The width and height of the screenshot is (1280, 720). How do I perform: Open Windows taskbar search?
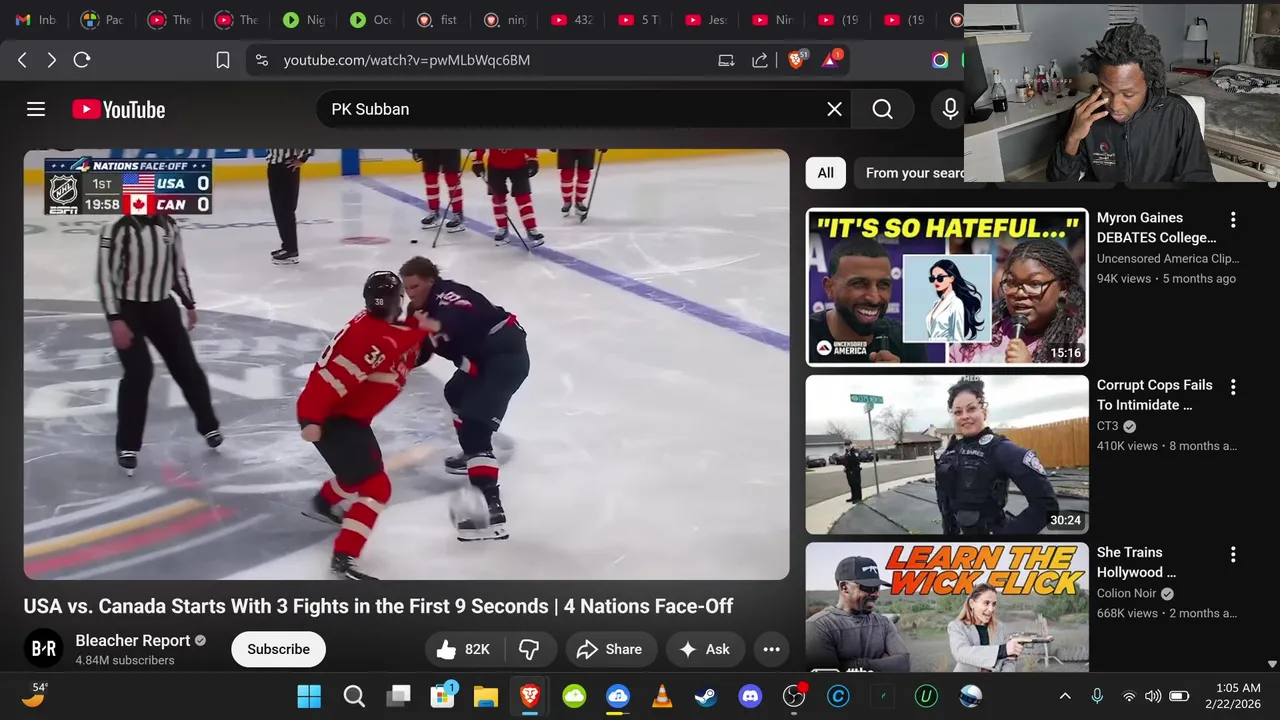click(354, 696)
